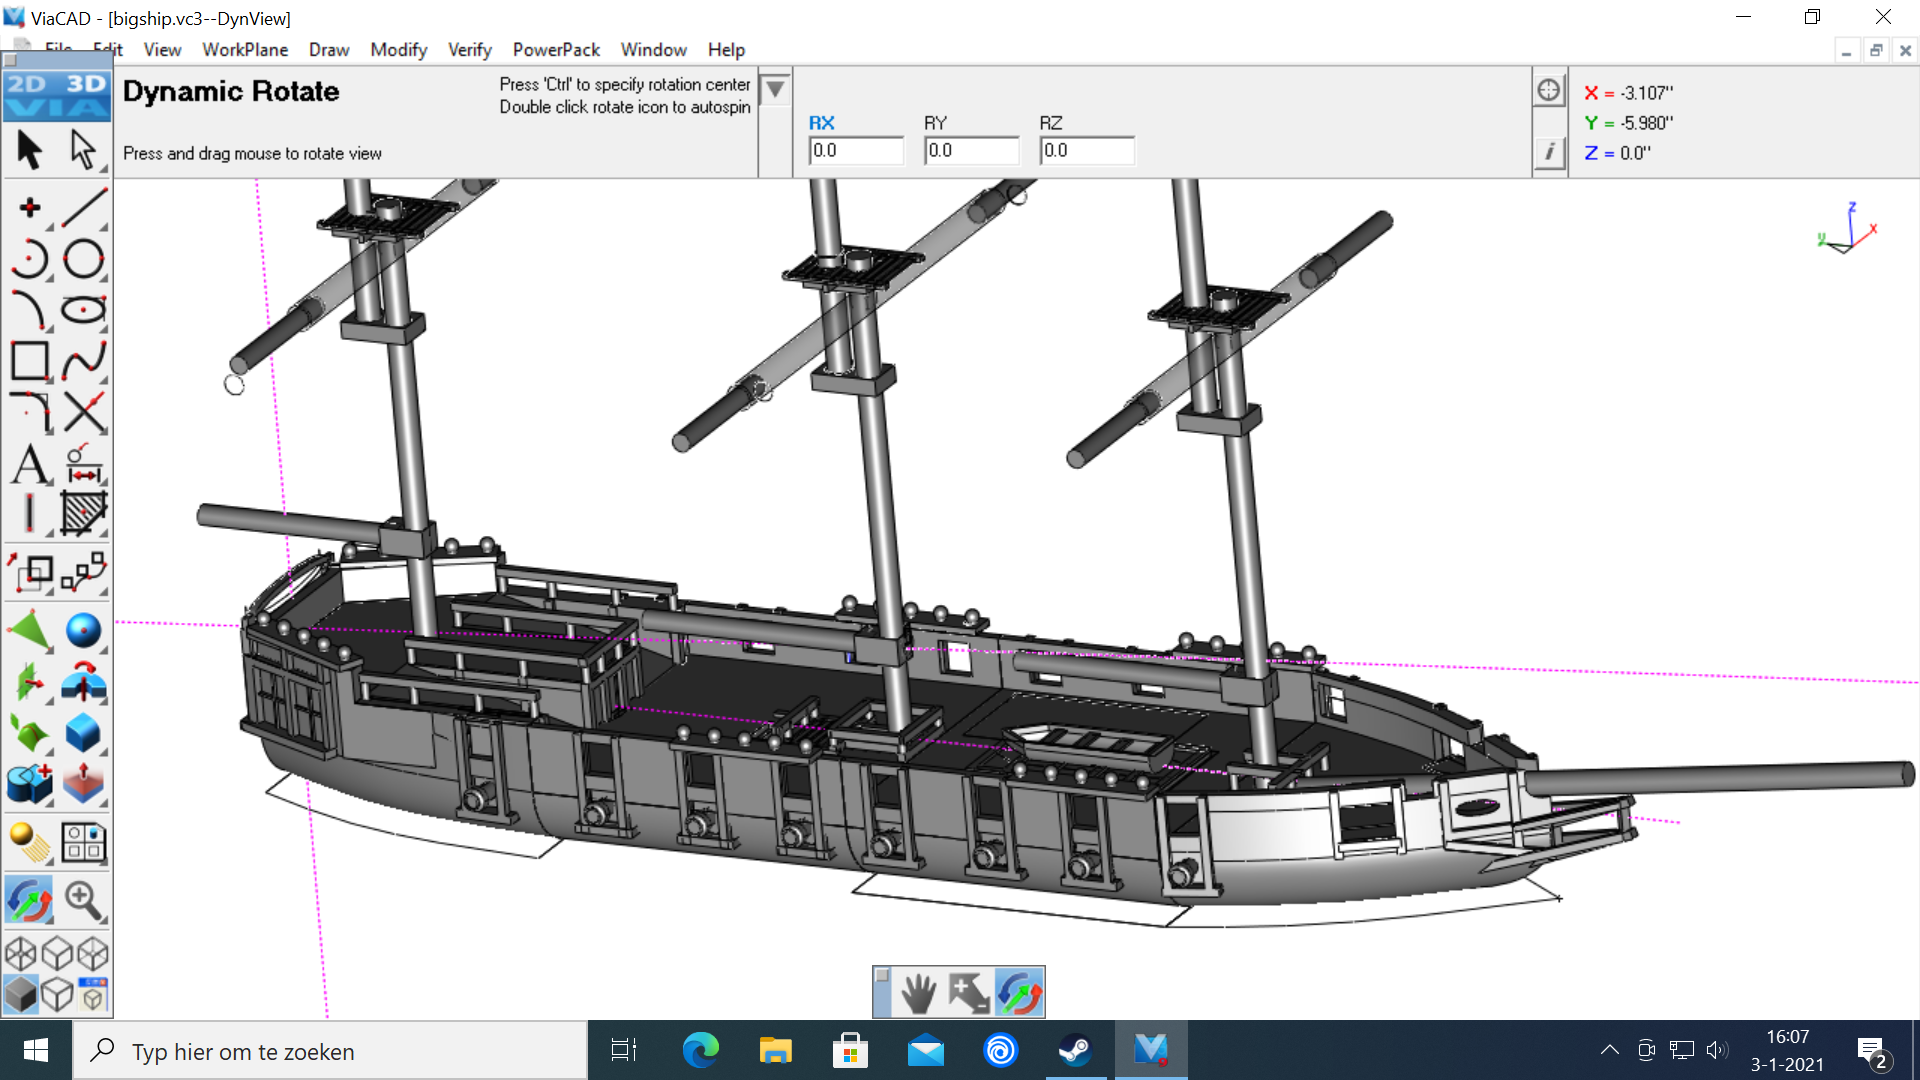Open the WorkPlane menu

(245, 50)
